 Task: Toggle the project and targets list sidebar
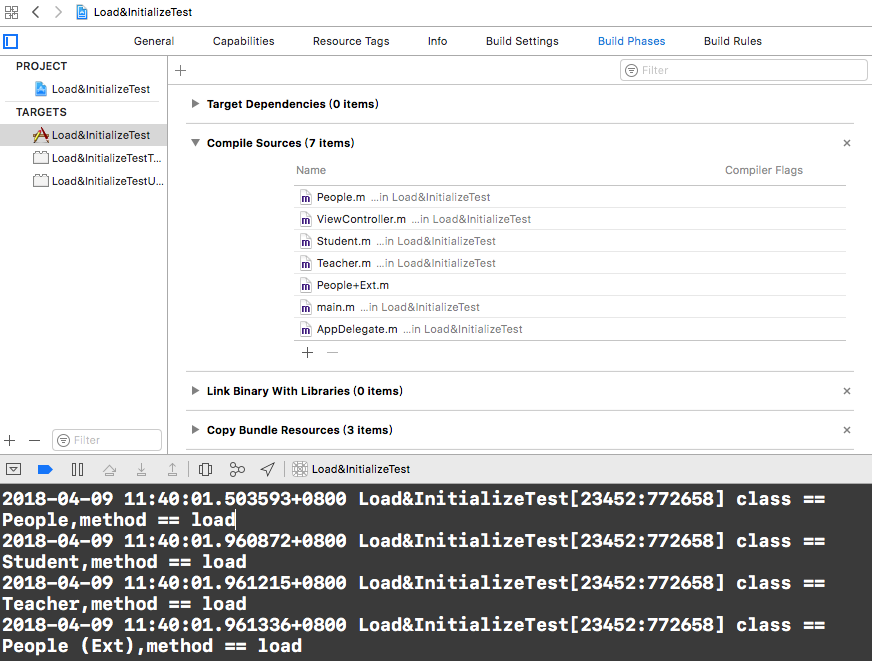click(11, 42)
